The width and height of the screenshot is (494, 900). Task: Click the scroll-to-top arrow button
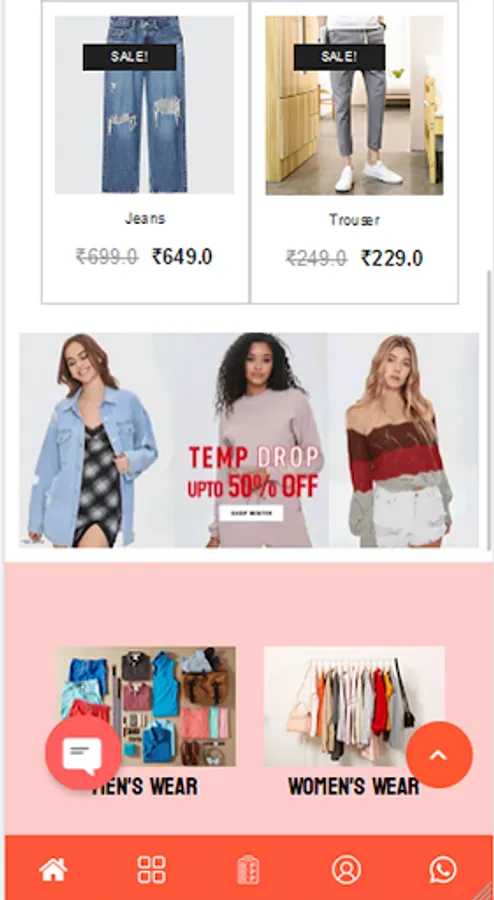pyautogui.click(x=439, y=755)
